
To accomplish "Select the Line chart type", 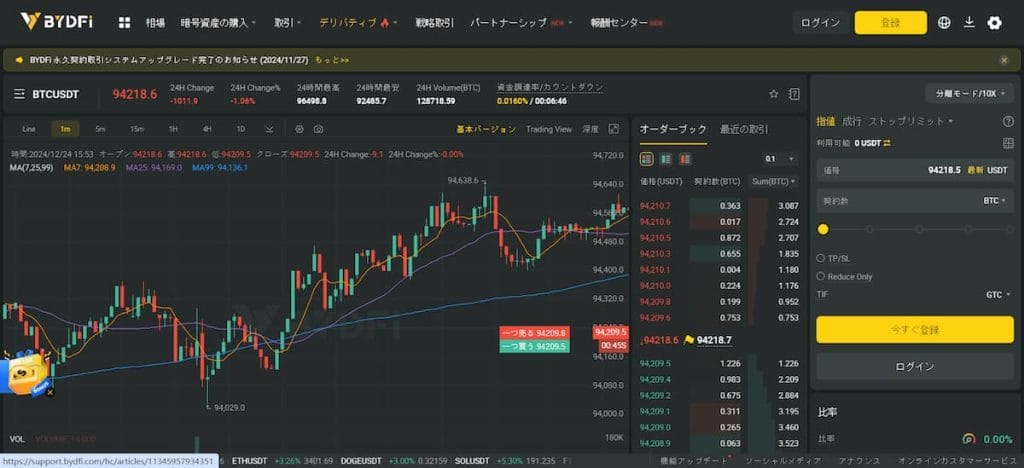I will tap(29, 129).
